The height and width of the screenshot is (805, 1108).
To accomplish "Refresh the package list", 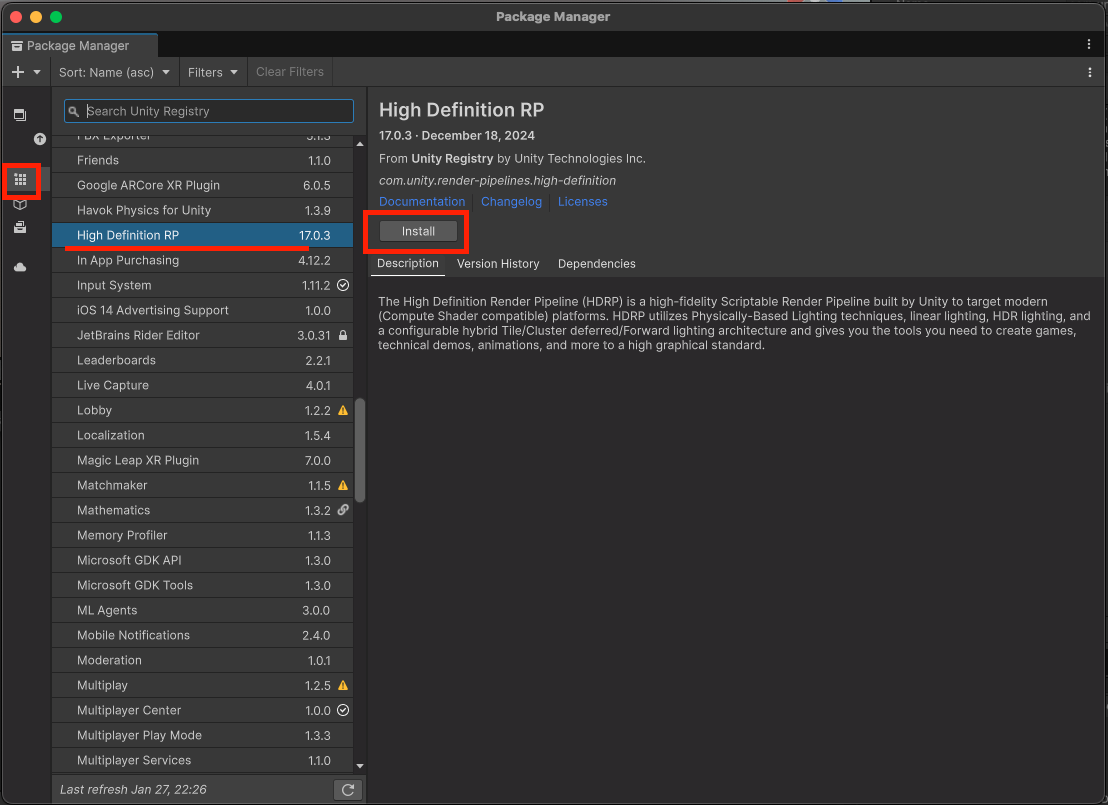I will [x=347, y=789].
